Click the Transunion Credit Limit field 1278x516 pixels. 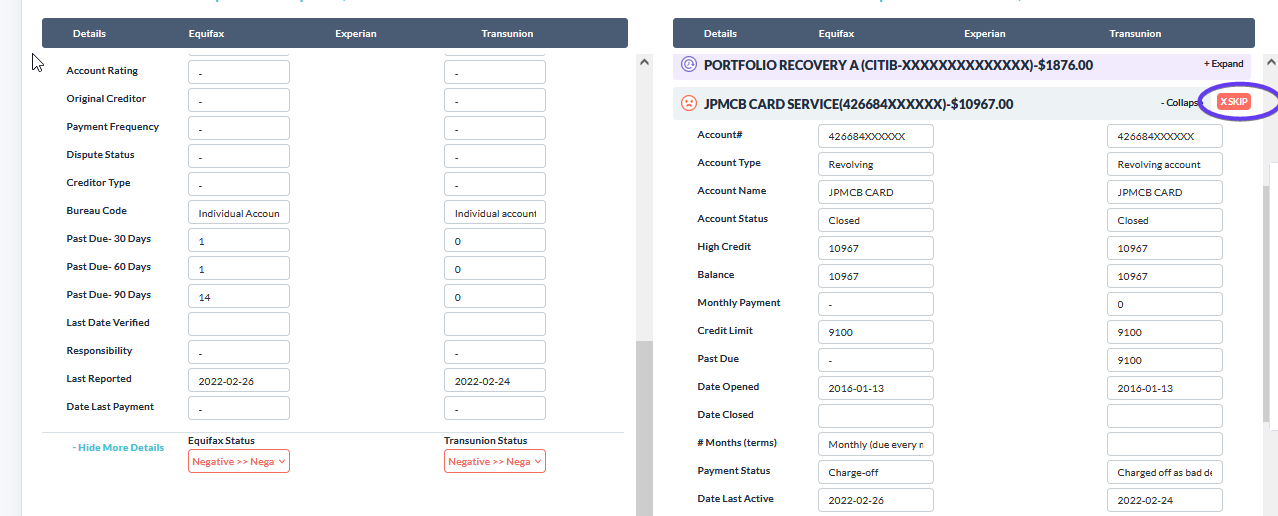[x=1164, y=332]
